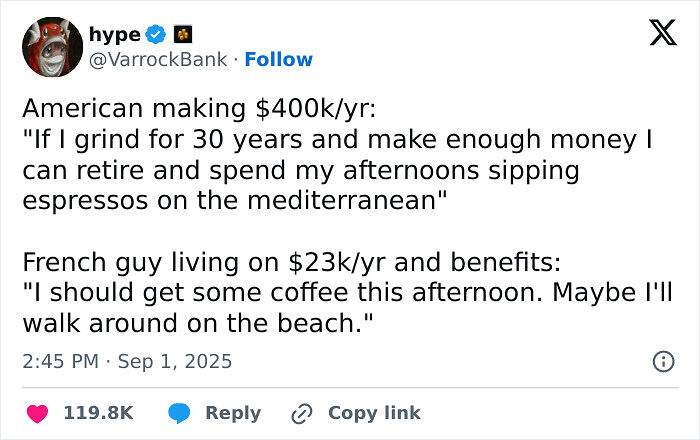
Task: Click the chain link icon
Action: tap(302, 413)
